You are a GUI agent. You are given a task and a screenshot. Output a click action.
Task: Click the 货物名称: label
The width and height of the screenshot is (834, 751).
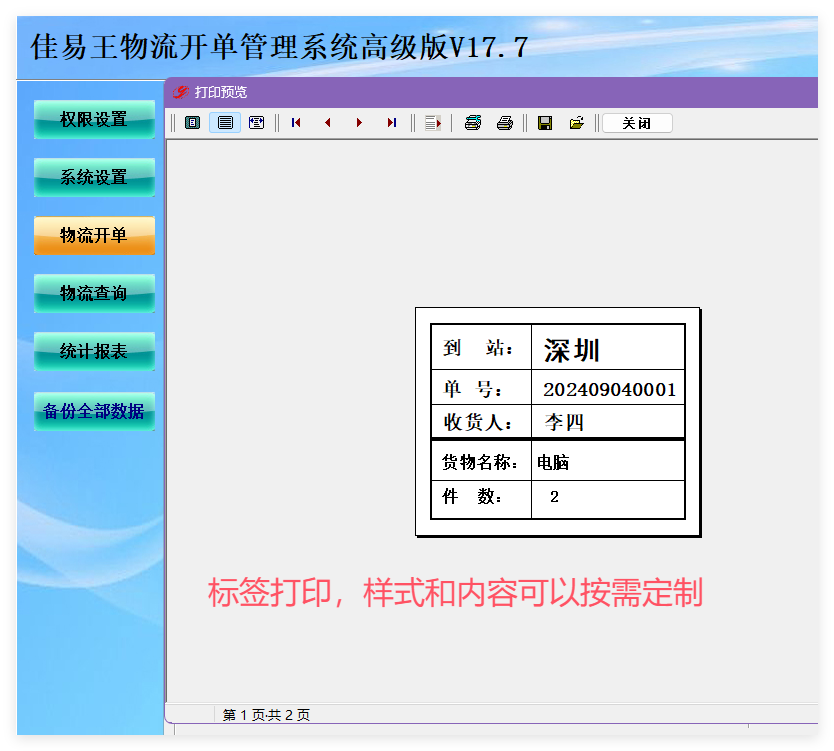pyautogui.click(x=480, y=462)
